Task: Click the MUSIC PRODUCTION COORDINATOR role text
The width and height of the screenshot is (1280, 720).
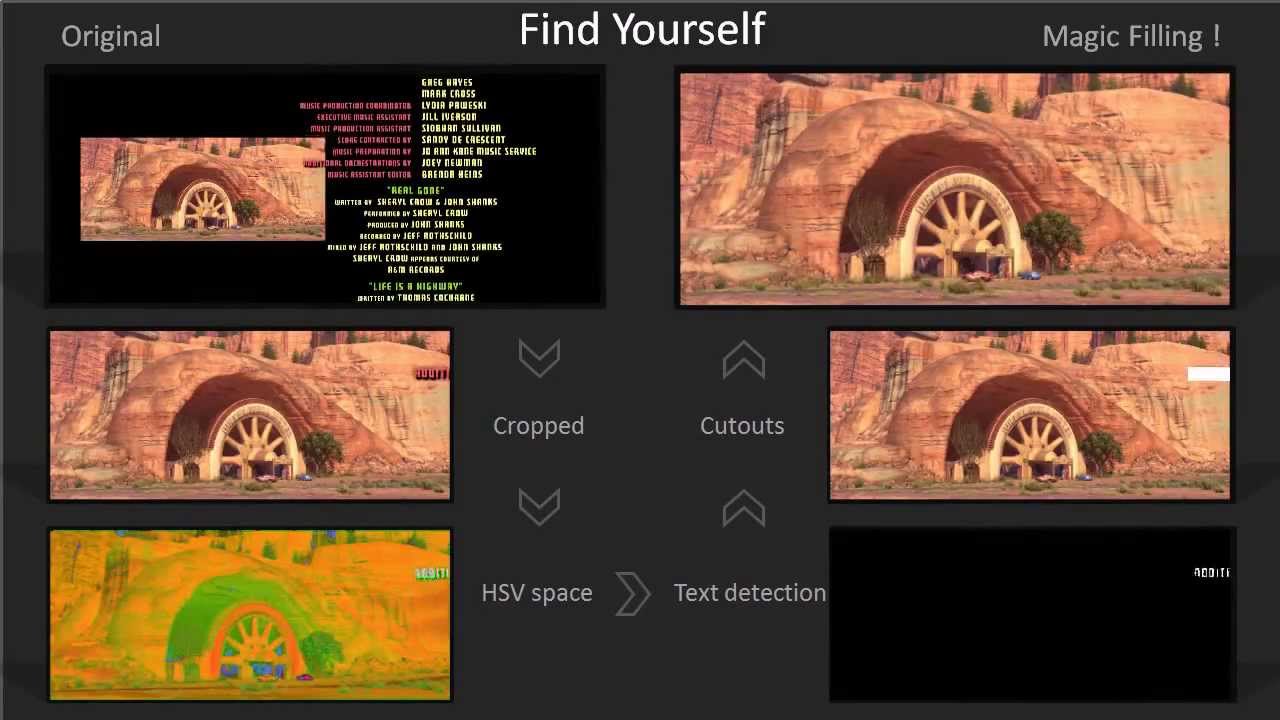Action: coord(355,105)
